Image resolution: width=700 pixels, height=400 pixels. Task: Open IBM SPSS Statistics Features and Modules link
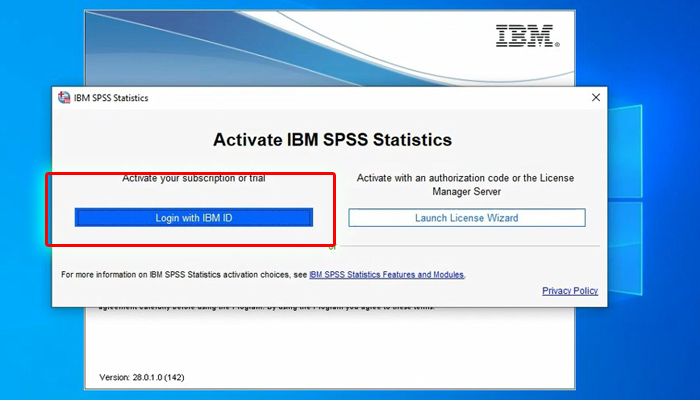tap(387, 275)
